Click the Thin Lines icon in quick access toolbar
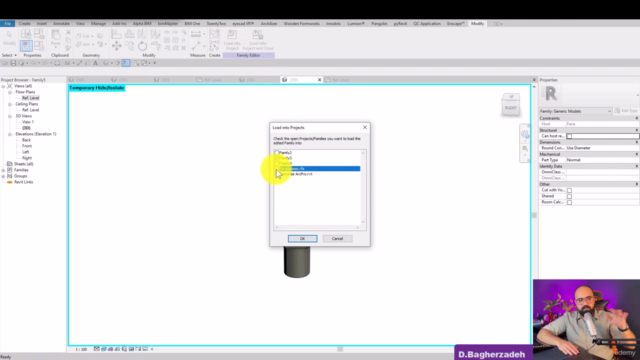This screenshot has width=640, height=360. tap(126, 63)
